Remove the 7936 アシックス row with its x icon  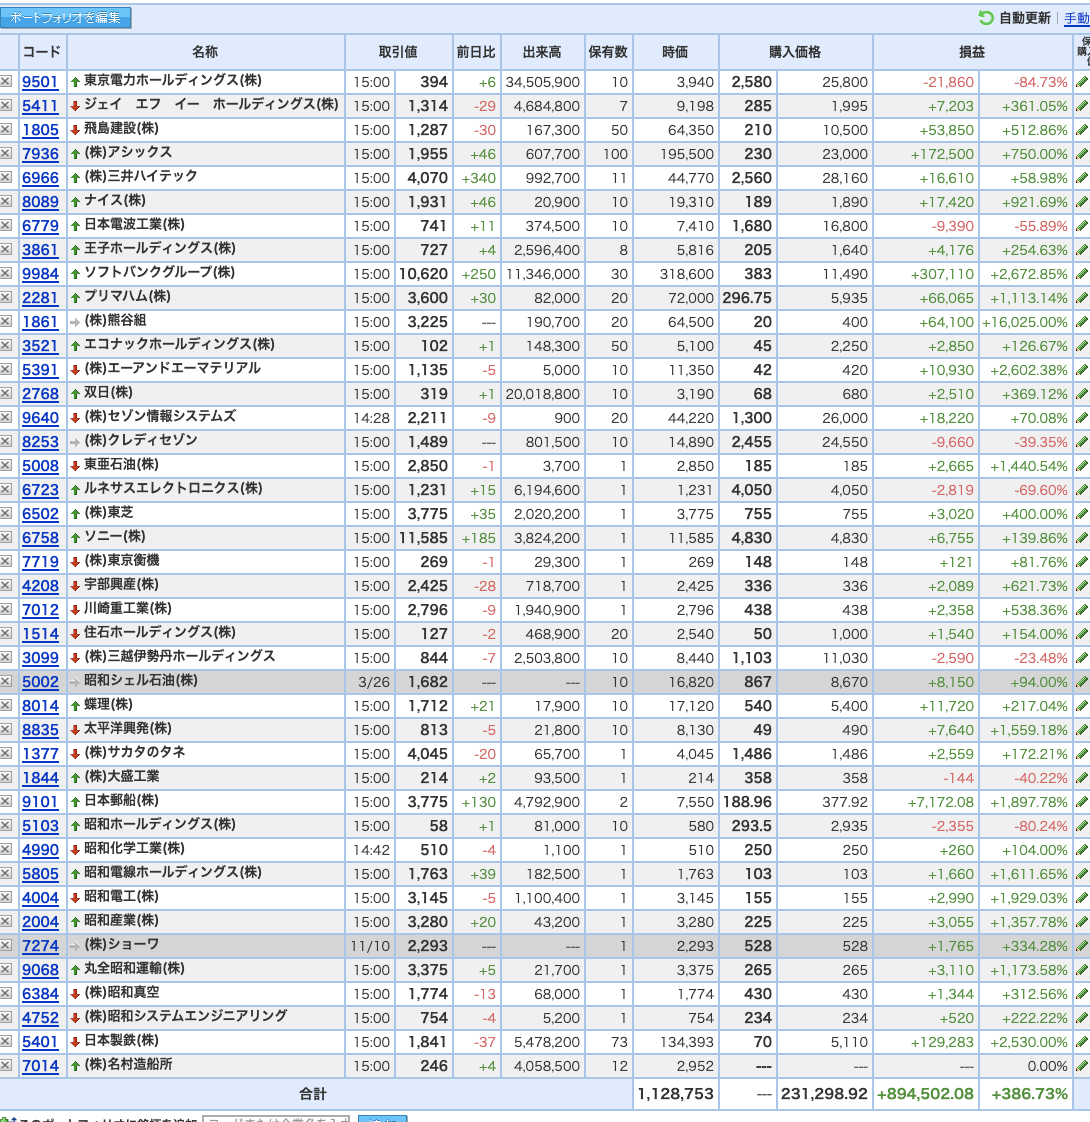coord(6,154)
